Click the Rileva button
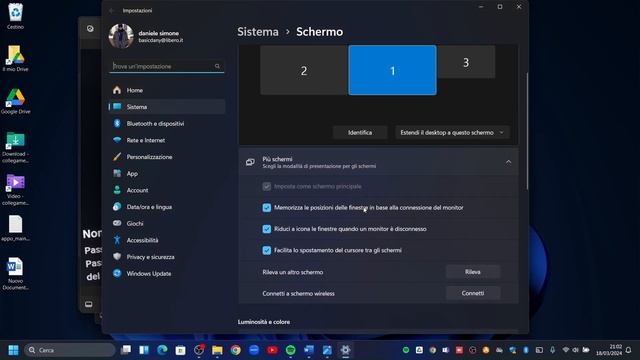 tap(473, 272)
